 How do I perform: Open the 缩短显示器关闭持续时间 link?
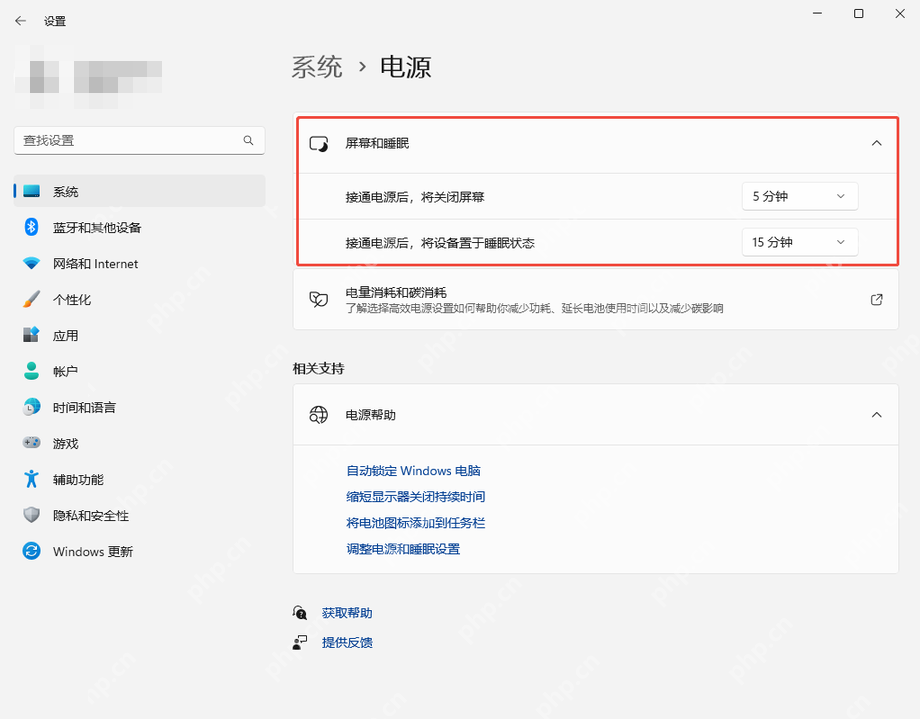coord(416,497)
